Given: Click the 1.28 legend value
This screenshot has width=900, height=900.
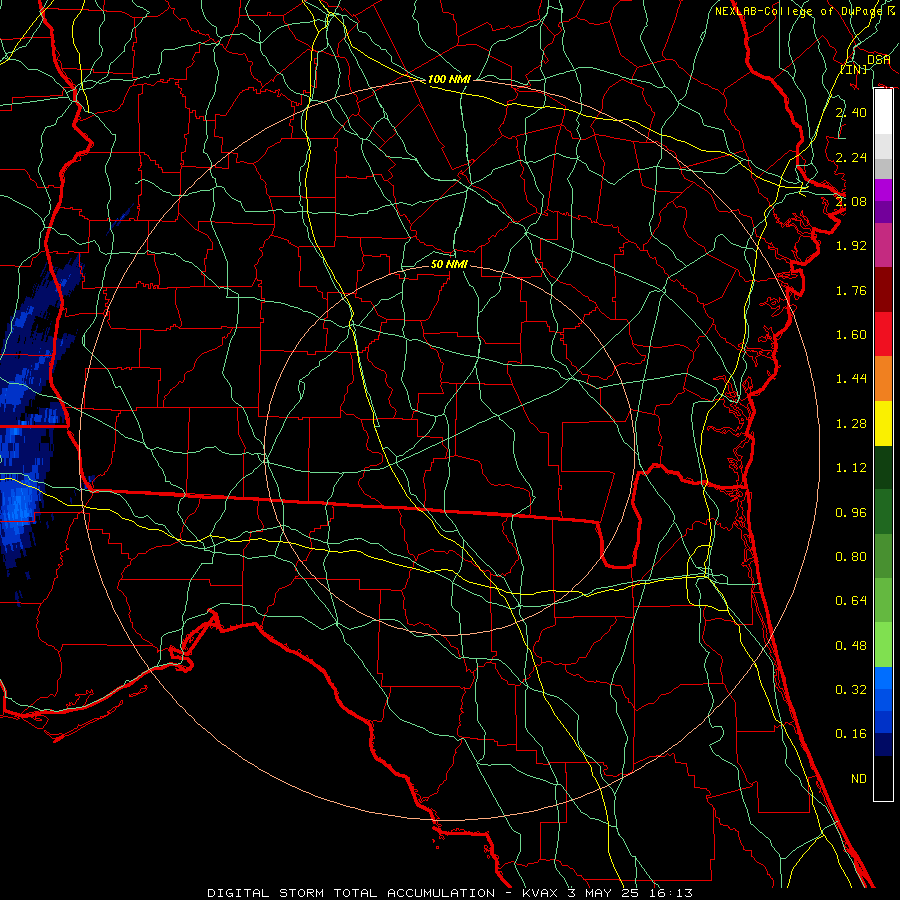Looking at the screenshot, I should [851, 424].
